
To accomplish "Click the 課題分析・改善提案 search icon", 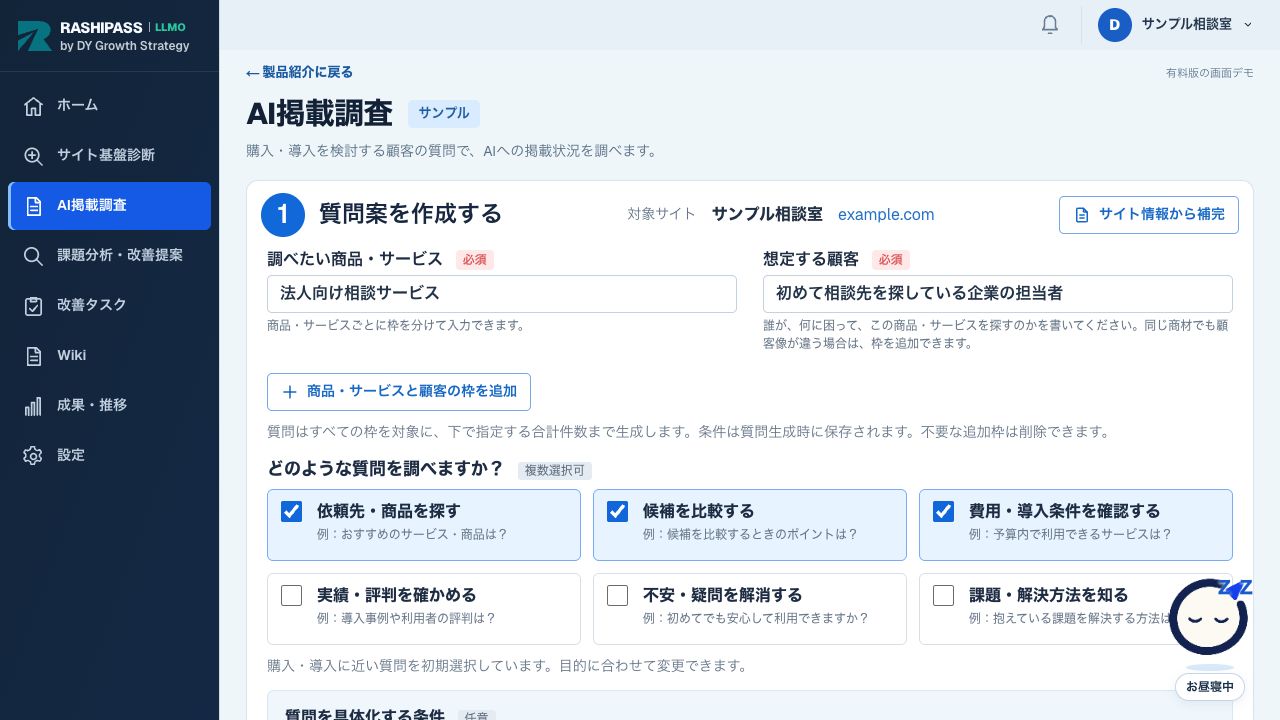I will click(33, 256).
